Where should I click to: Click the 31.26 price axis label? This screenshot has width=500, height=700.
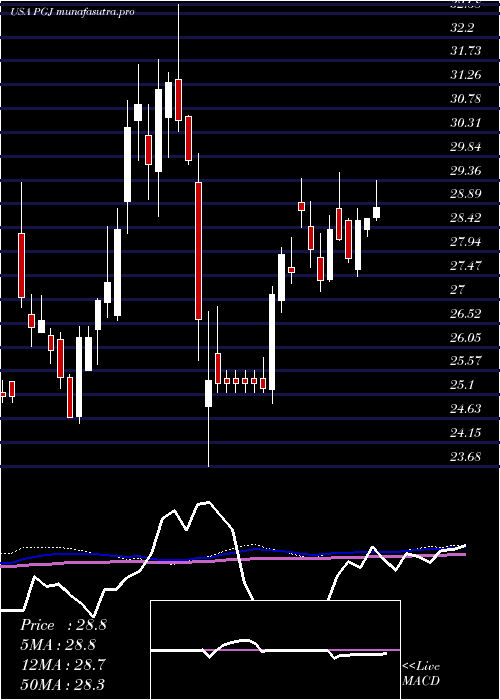point(466,75)
